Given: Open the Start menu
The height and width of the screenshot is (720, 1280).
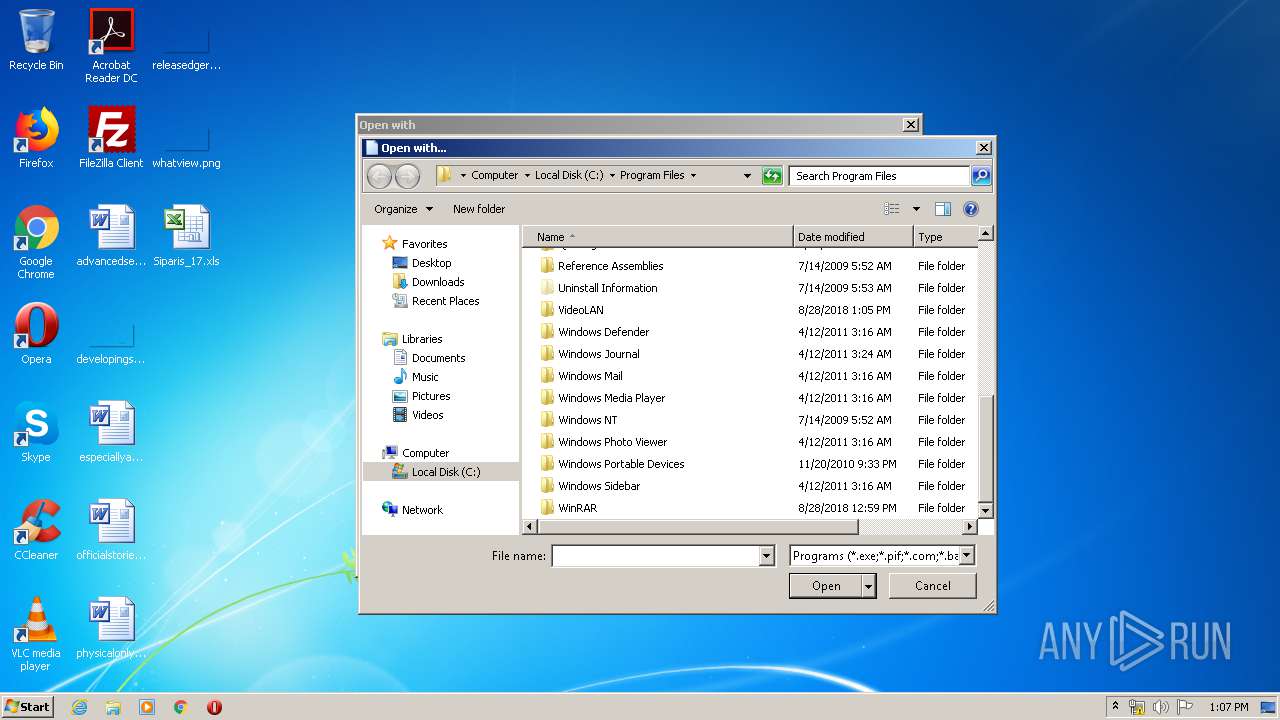Looking at the screenshot, I should coord(27,707).
